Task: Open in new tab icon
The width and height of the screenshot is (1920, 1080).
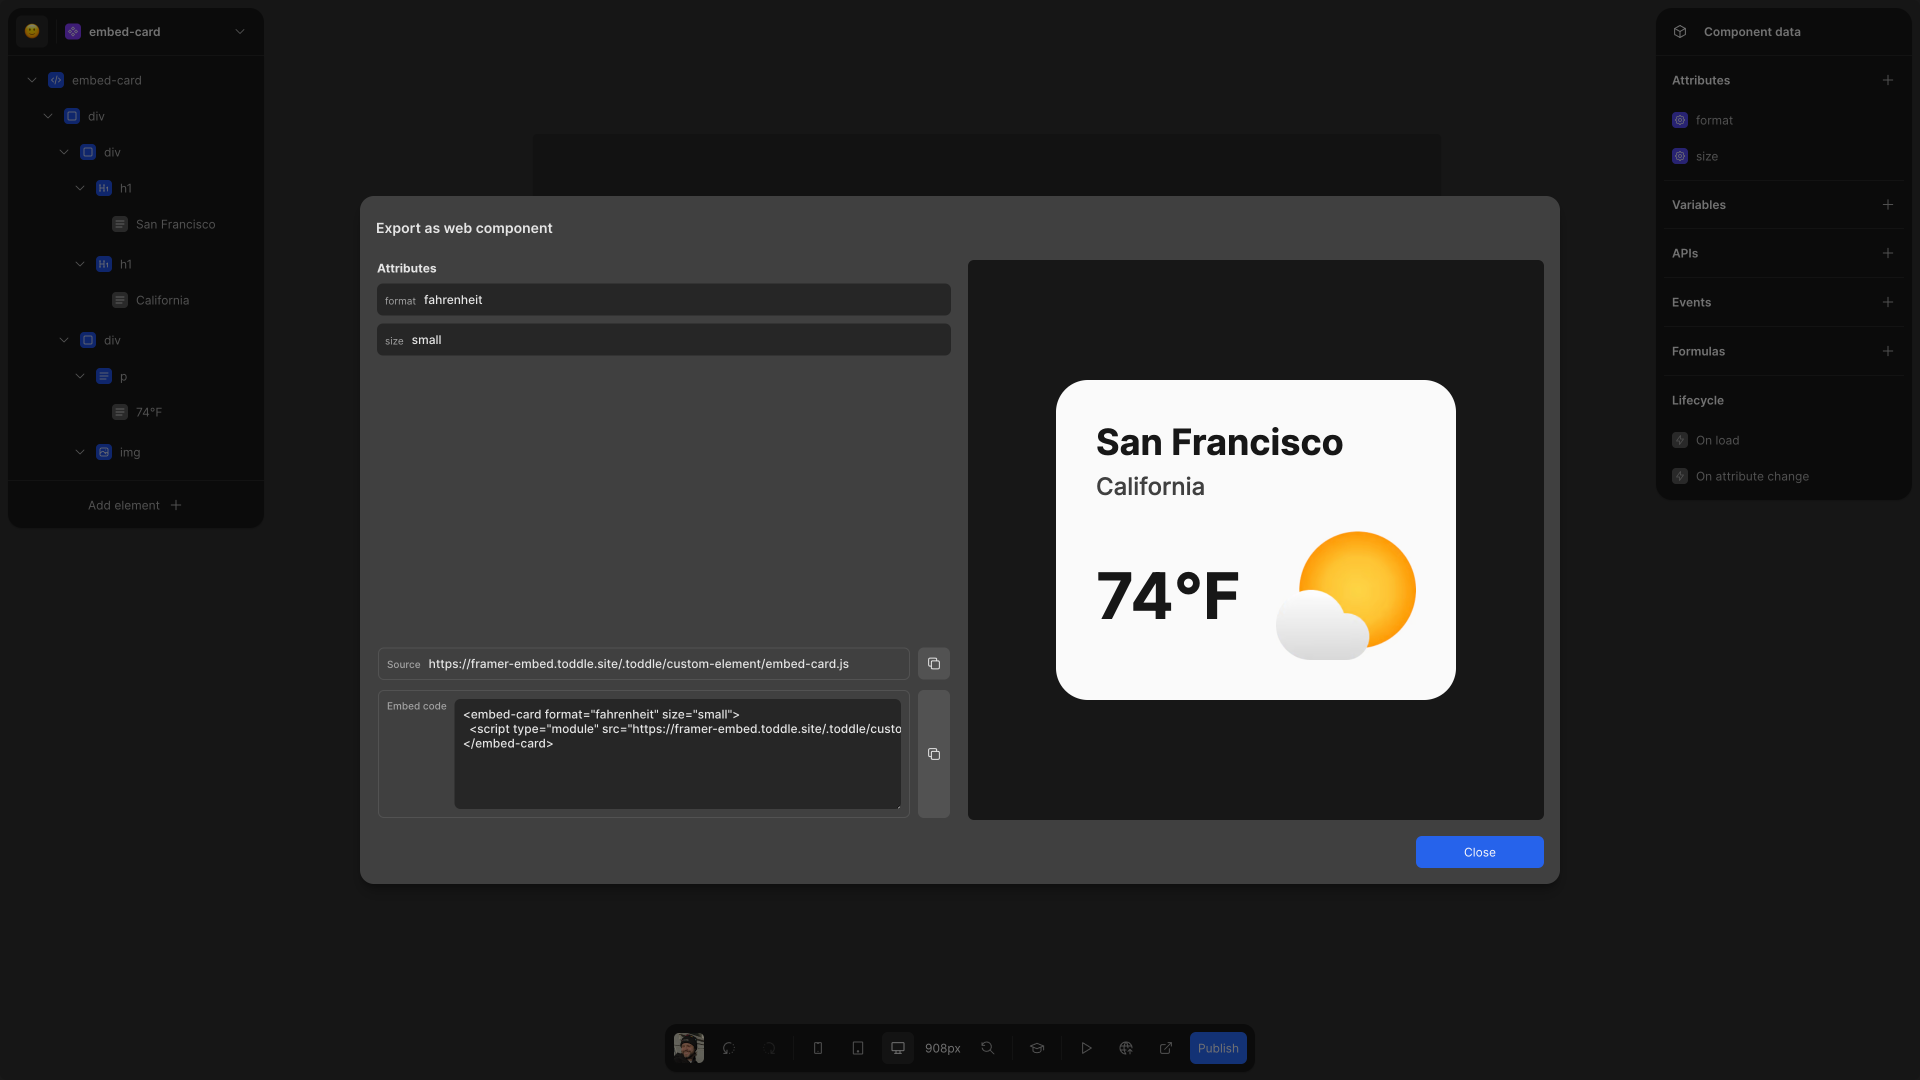Action: pyautogui.click(x=1166, y=1048)
